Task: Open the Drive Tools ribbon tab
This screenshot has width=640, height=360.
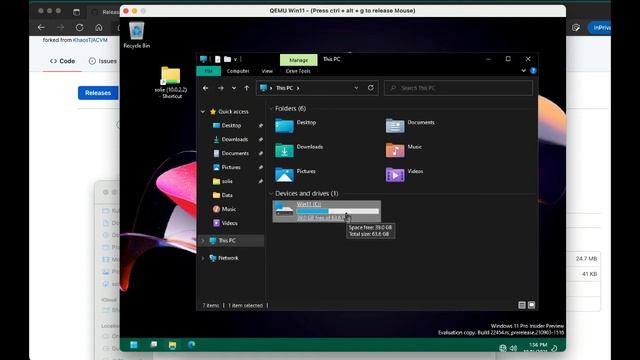Action: click(x=298, y=71)
